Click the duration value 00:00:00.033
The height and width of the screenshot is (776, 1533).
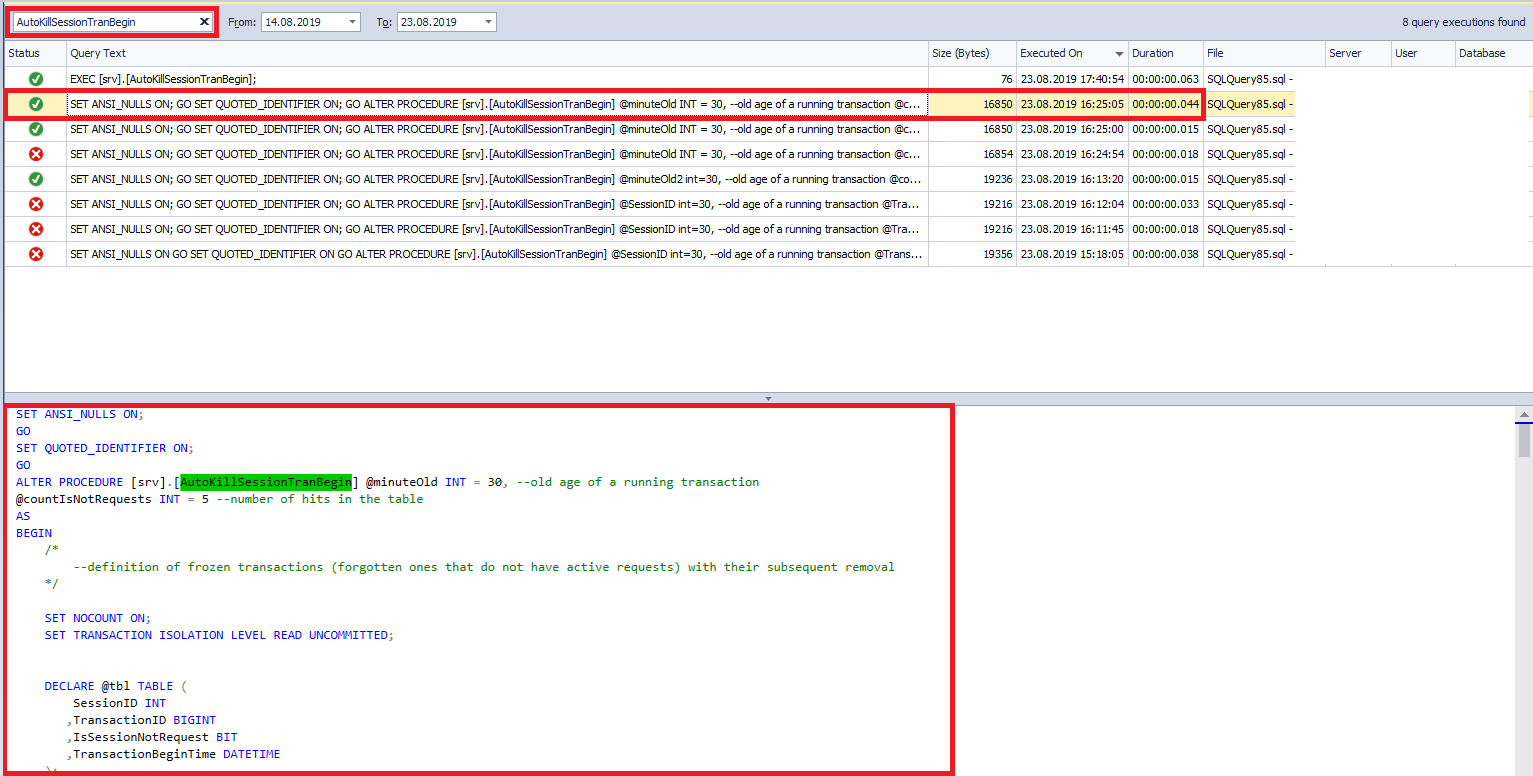[x=1165, y=204]
